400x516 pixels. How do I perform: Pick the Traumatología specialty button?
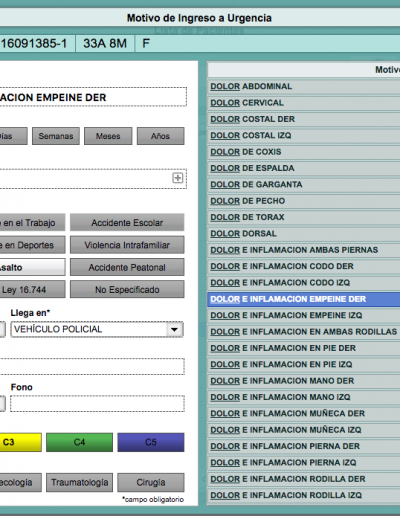79,482
